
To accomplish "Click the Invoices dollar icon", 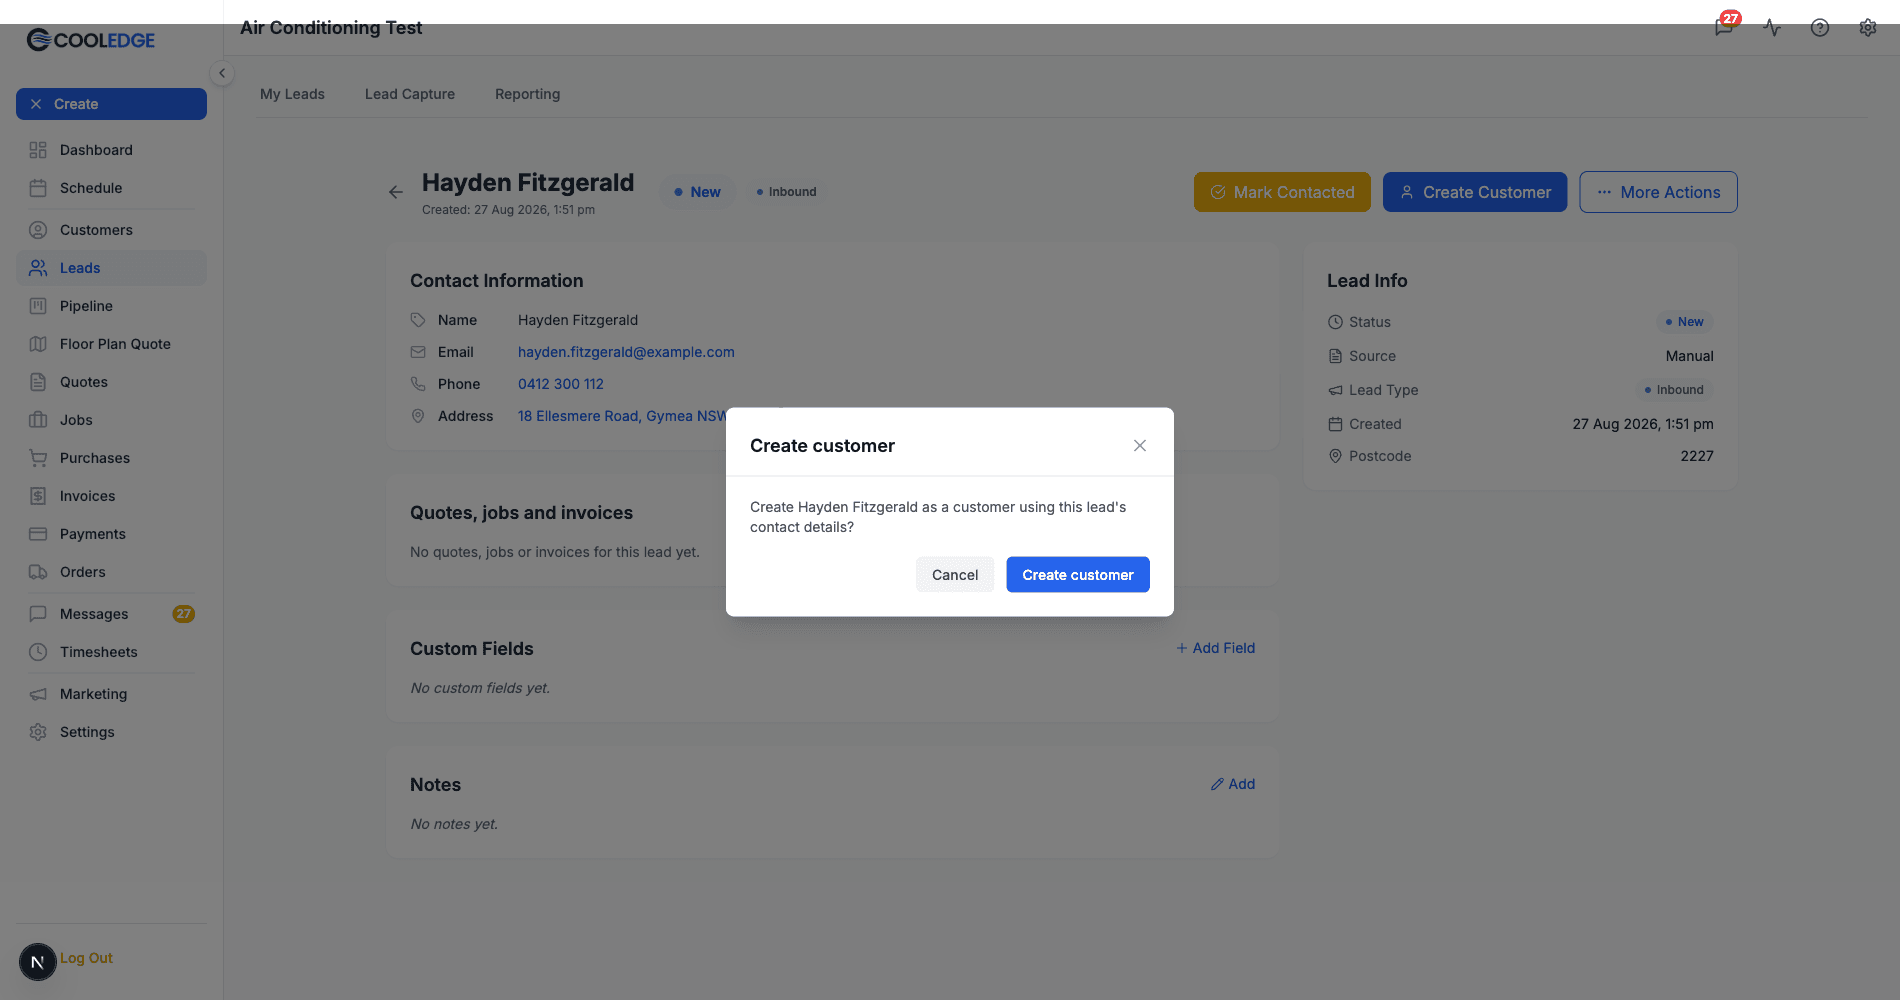I will tap(38, 496).
